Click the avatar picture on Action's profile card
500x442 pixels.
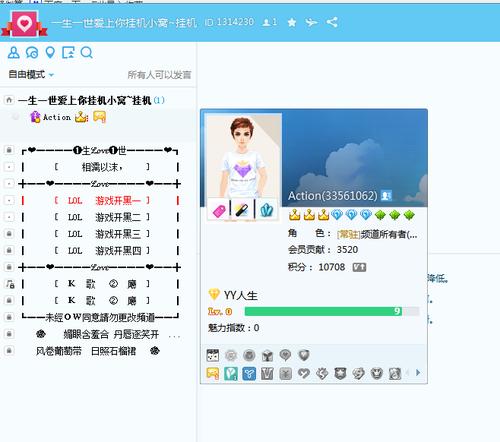(244, 156)
